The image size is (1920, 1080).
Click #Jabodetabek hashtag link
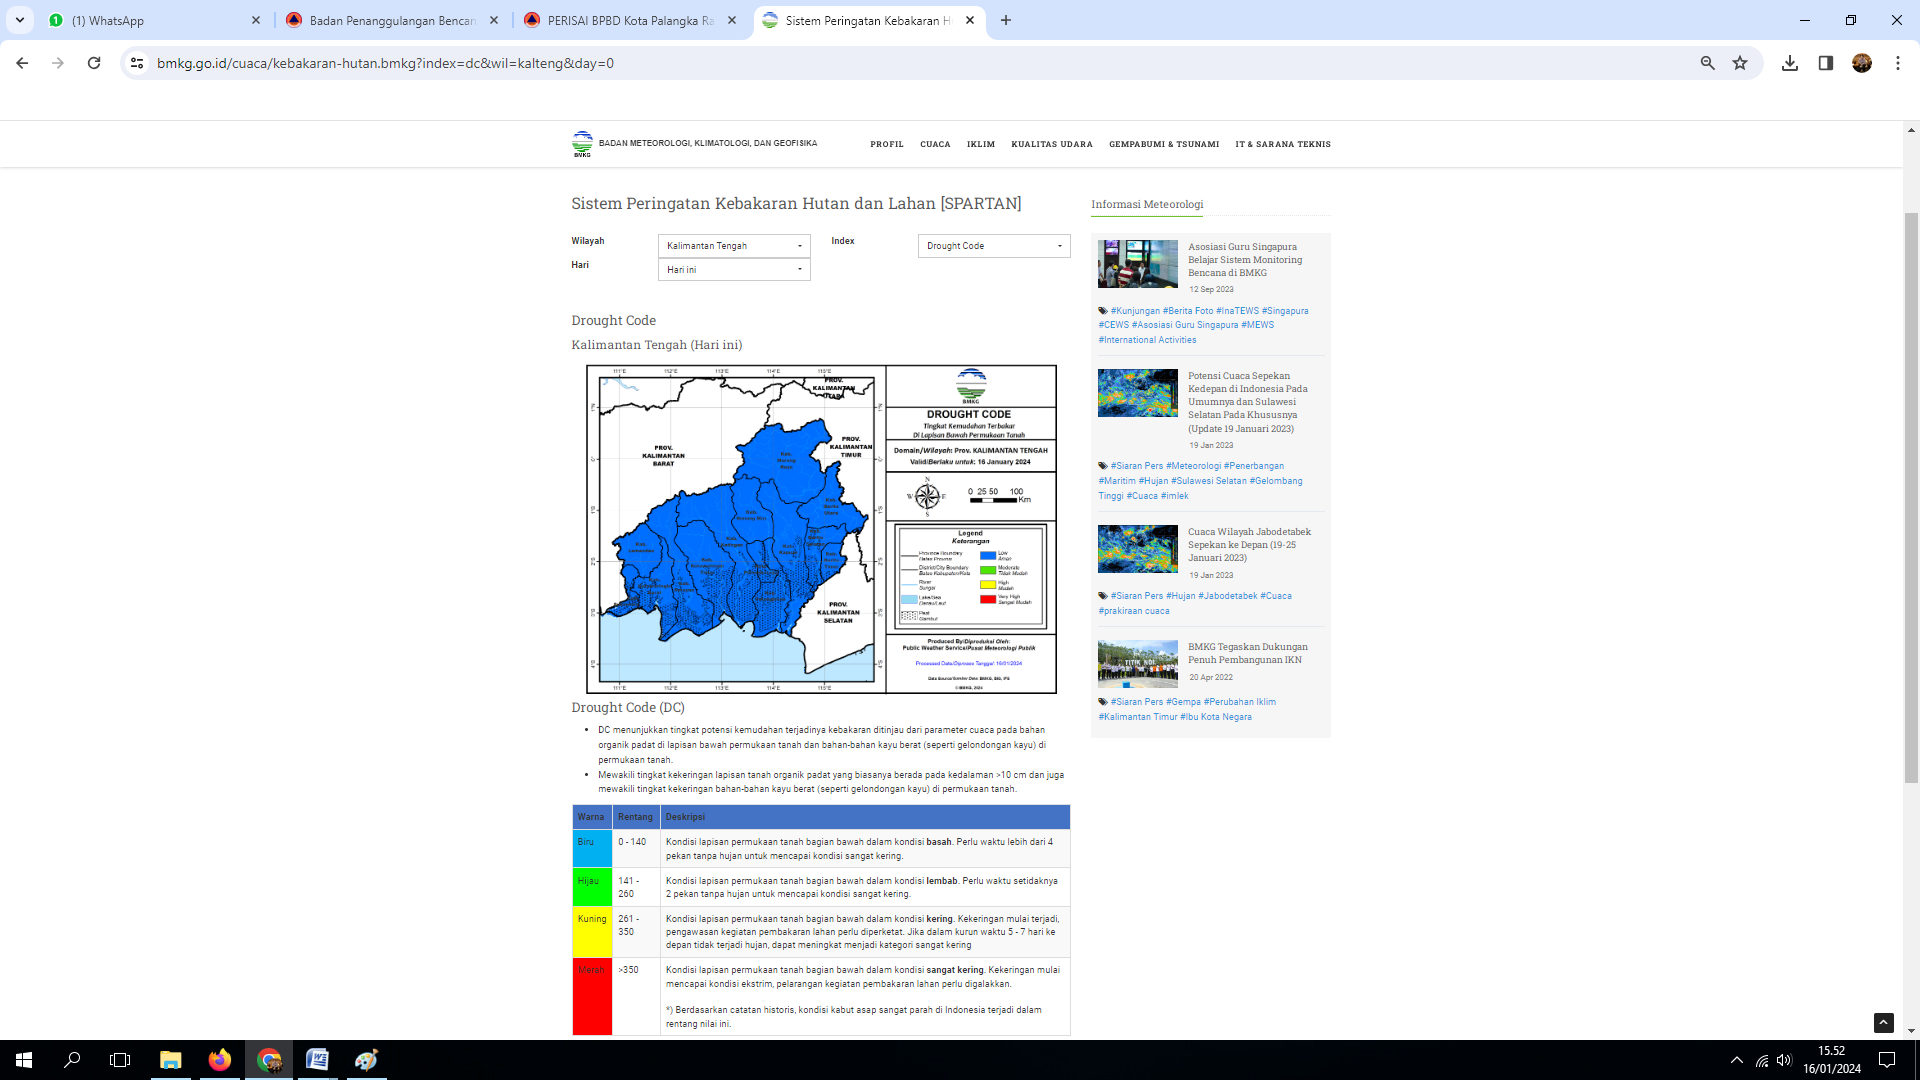pyautogui.click(x=1228, y=596)
